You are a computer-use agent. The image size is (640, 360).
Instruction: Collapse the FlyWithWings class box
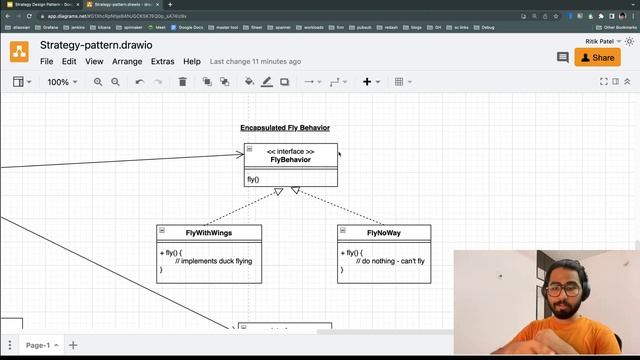(162, 230)
